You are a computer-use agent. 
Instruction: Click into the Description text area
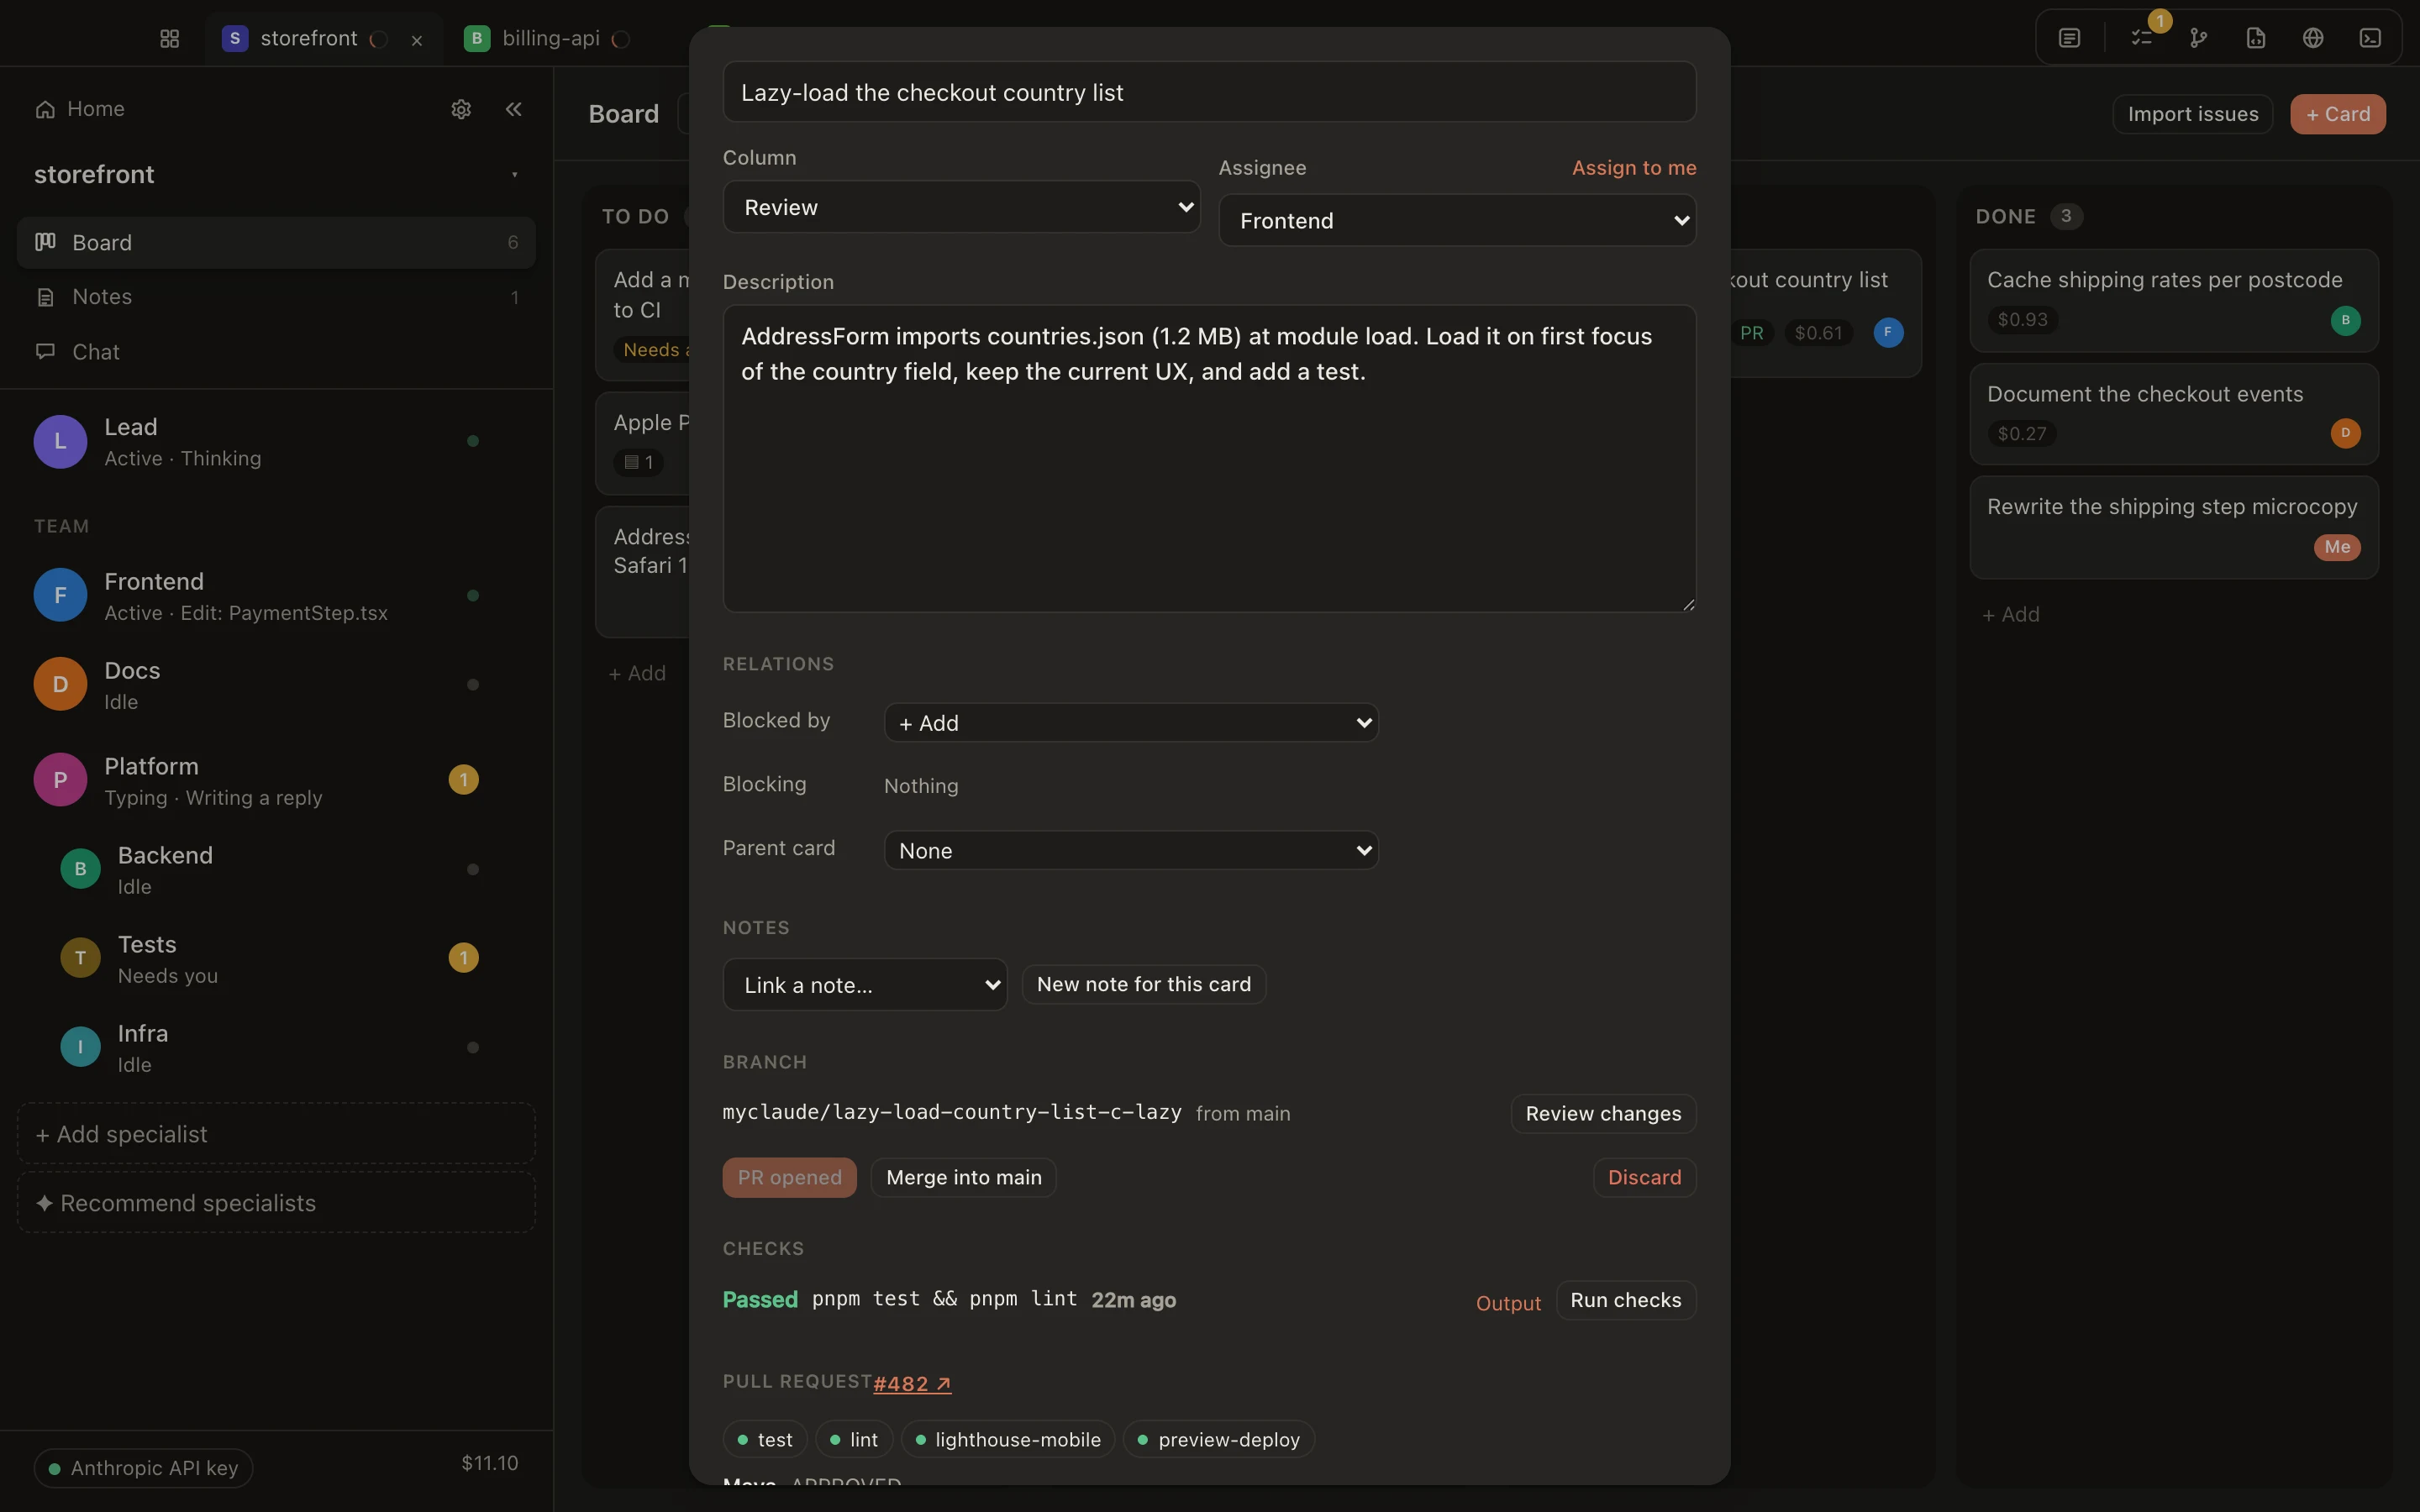pyautogui.click(x=1209, y=459)
